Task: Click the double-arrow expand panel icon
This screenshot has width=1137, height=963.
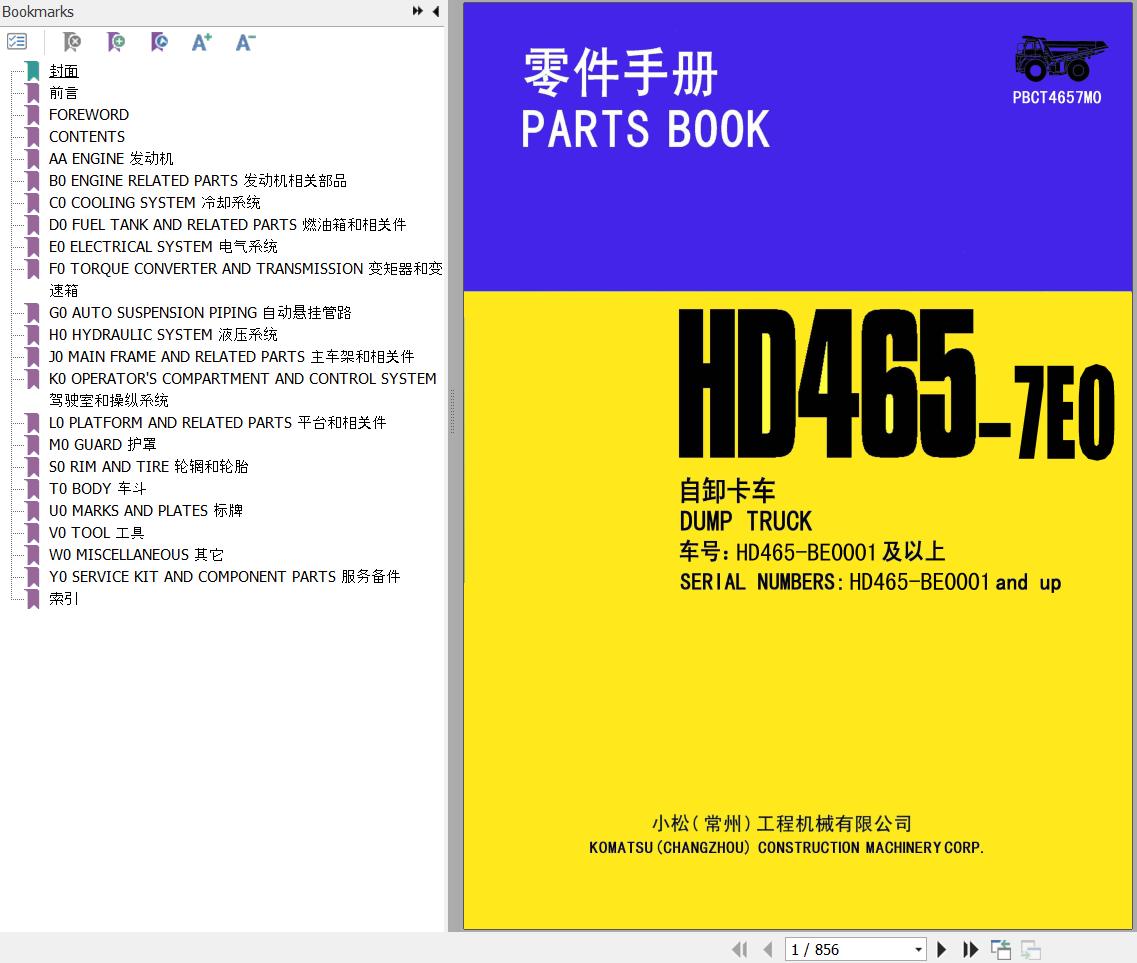Action: (418, 11)
